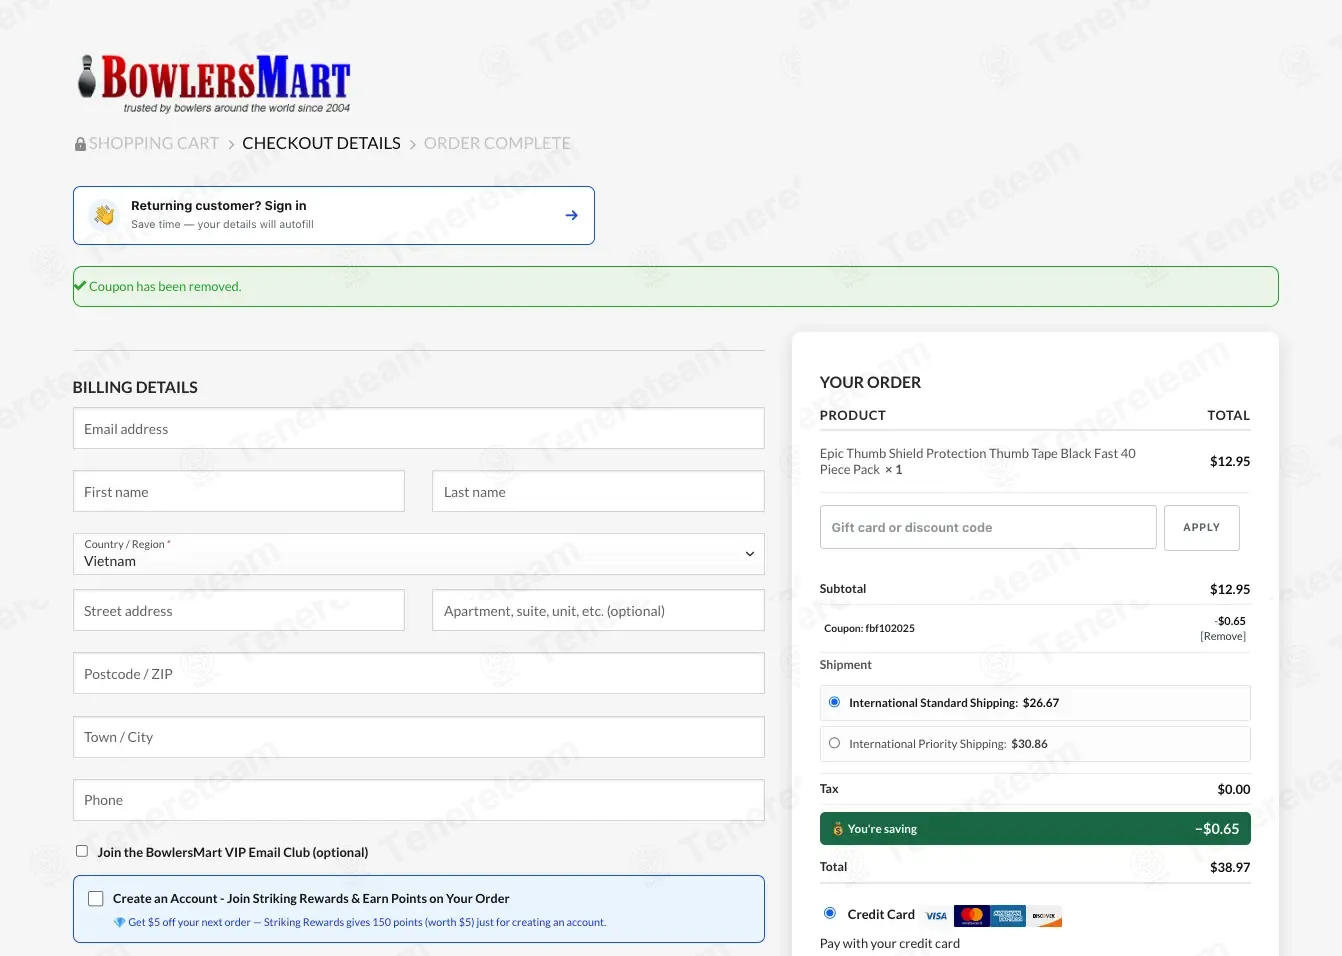Click the Shipment label
1342x956 pixels.
tap(846, 665)
